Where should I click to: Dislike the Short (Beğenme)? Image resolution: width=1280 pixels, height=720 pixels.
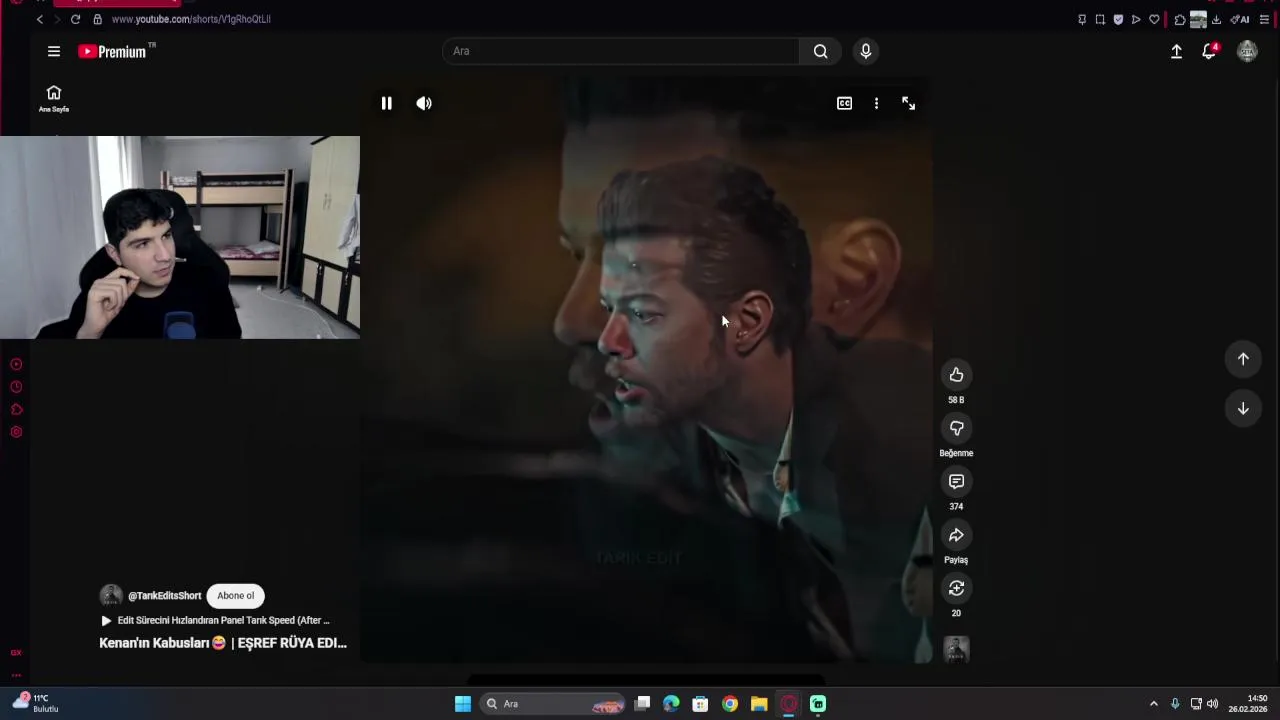956,428
